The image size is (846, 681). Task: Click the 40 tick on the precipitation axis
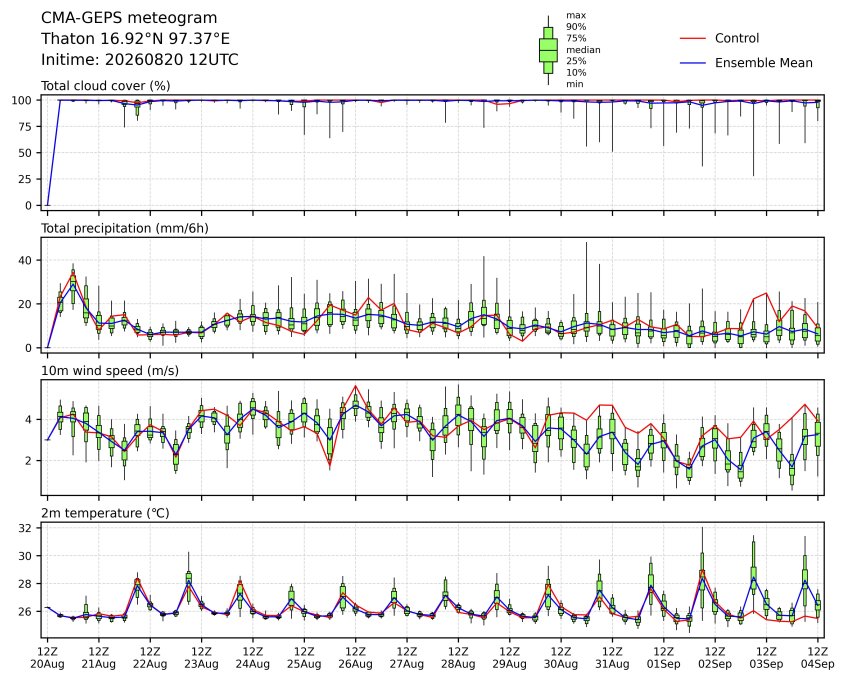coord(26,260)
